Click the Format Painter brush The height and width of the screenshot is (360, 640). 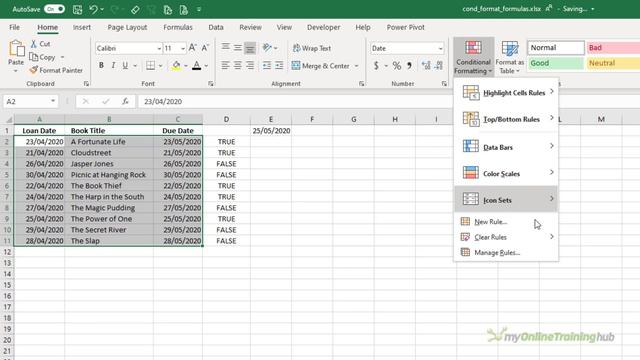click(33, 70)
